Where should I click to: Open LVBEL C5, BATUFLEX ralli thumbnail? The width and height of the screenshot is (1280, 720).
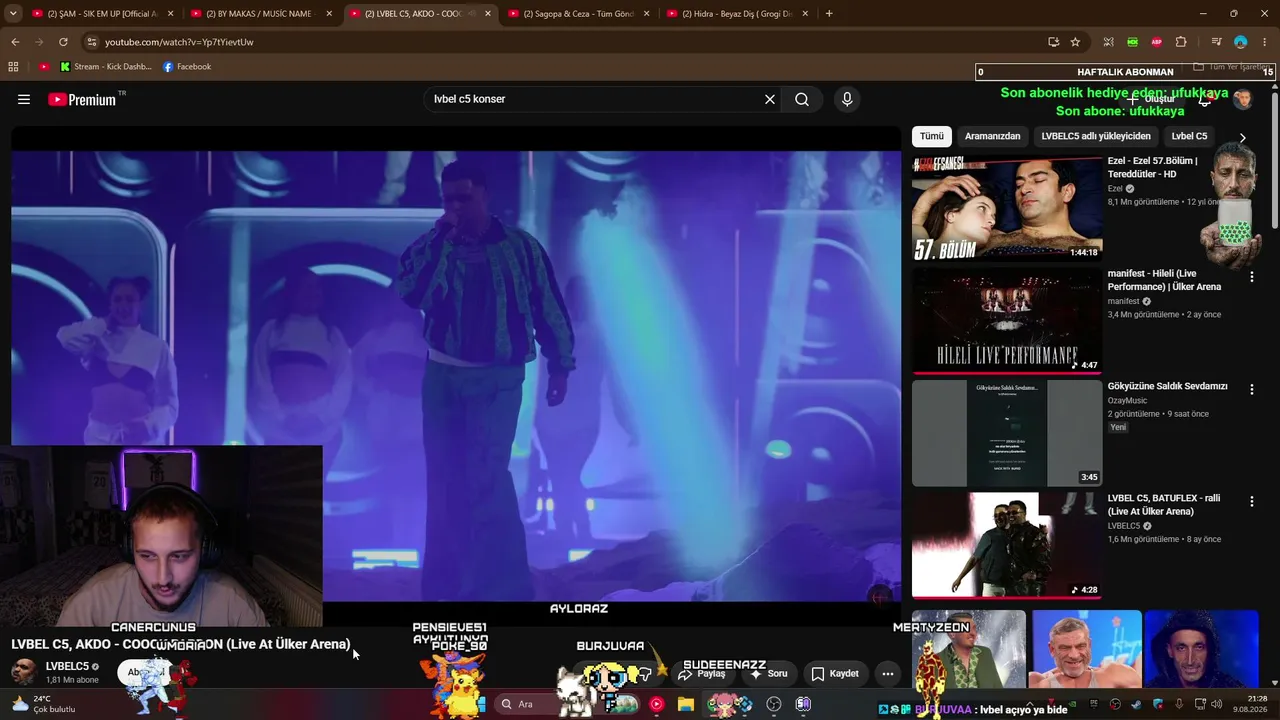(x=1007, y=546)
